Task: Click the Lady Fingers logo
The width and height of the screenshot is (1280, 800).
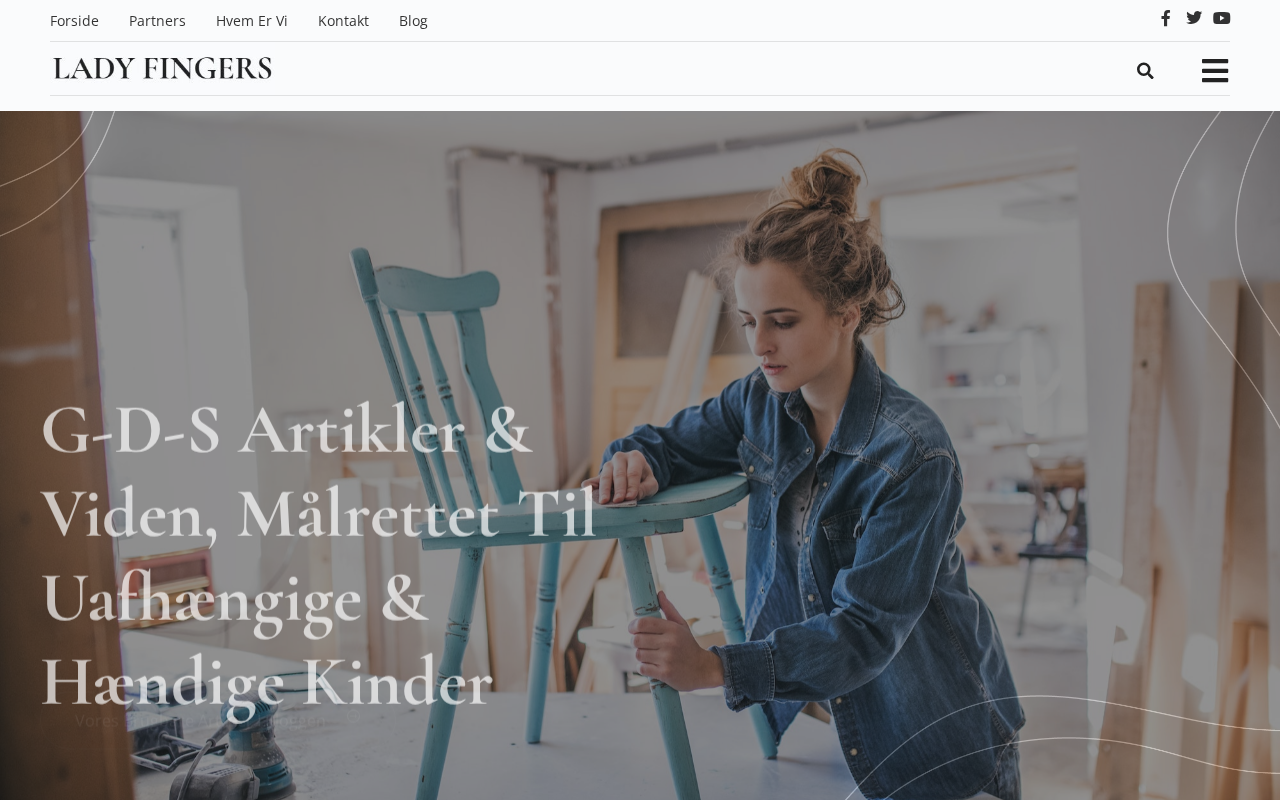Action: [x=162, y=68]
